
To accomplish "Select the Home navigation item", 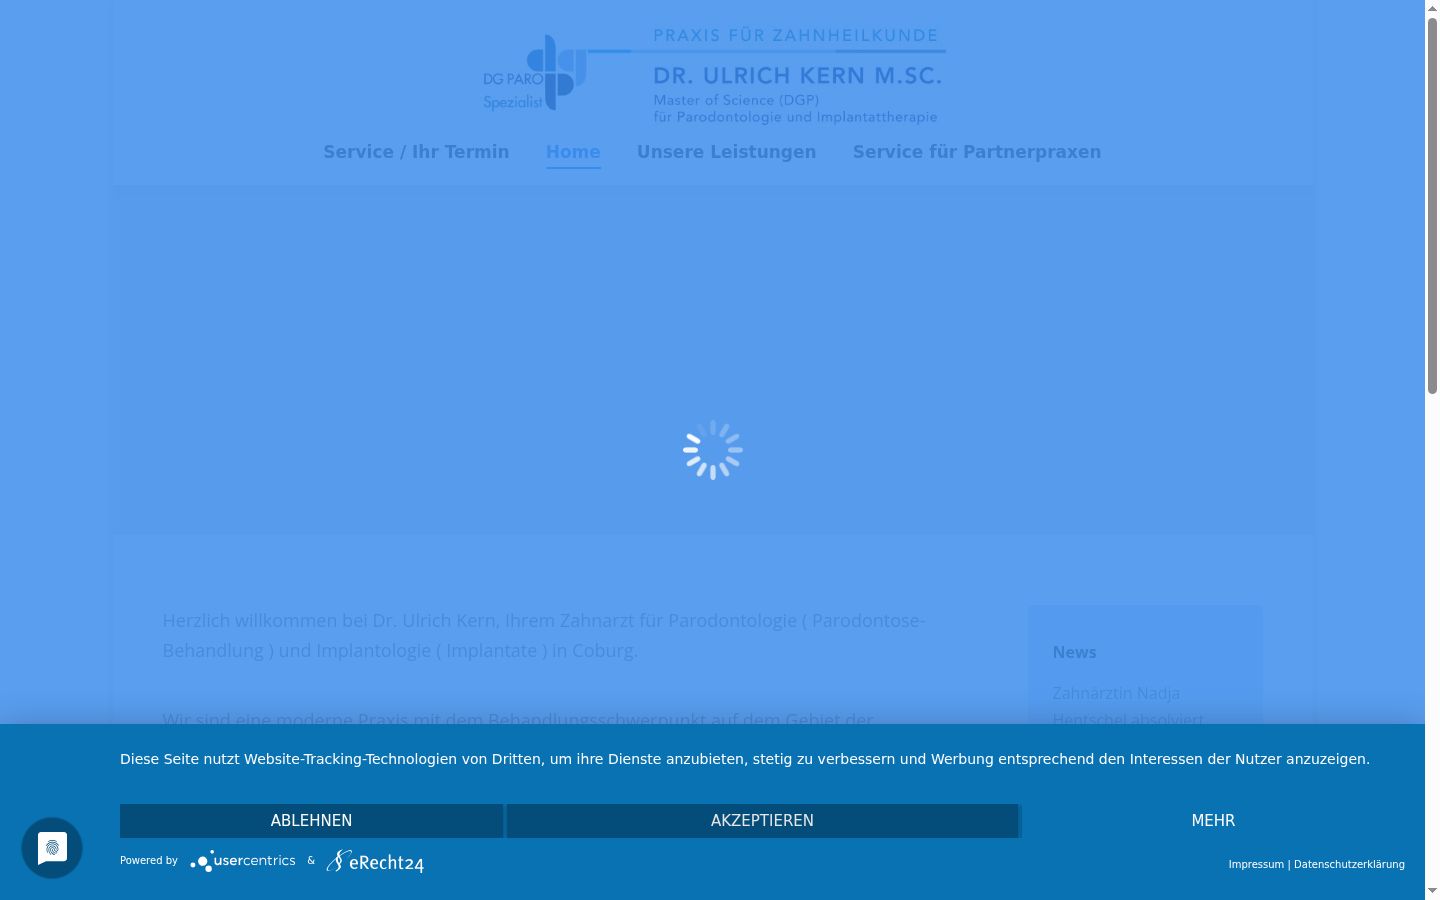I will (573, 152).
